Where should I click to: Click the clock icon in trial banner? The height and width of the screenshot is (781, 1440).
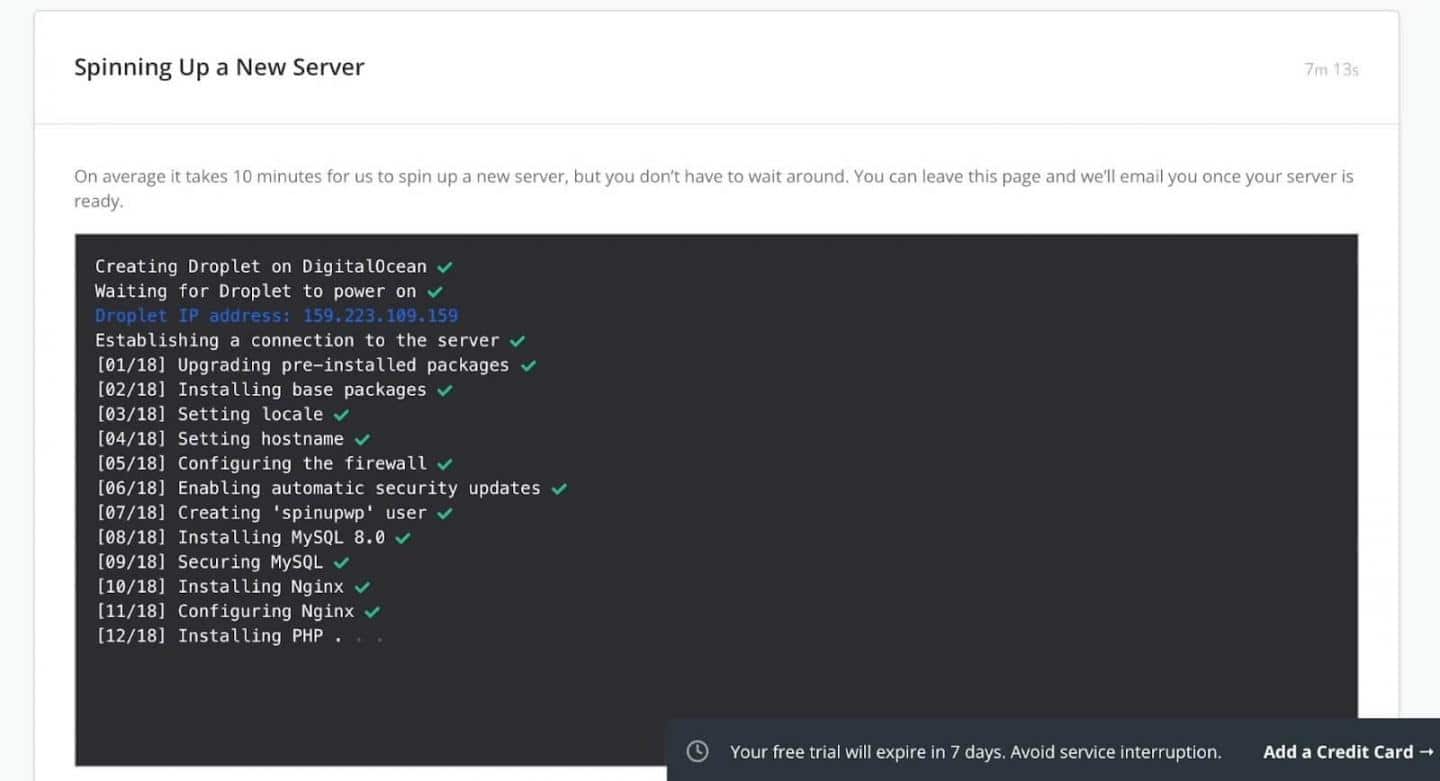click(x=697, y=752)
